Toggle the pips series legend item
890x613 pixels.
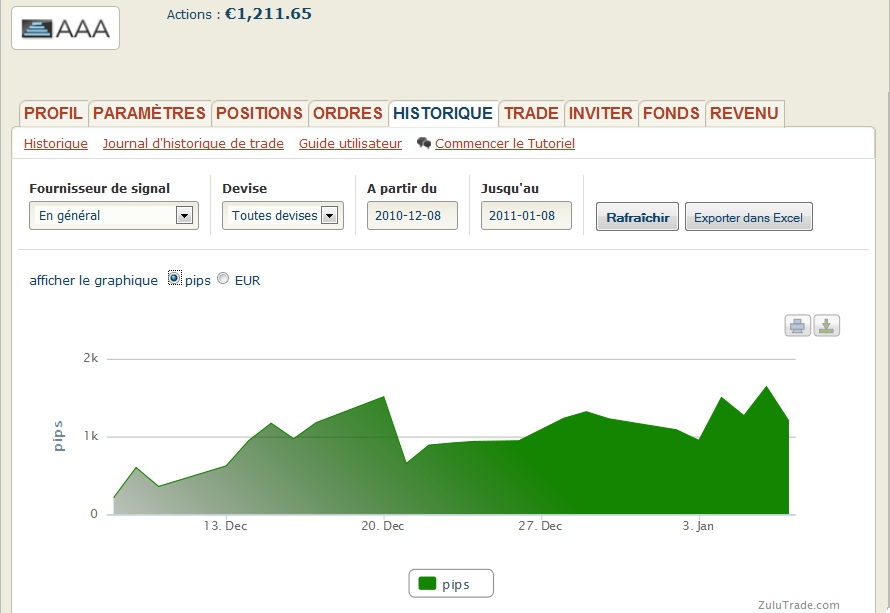pyautogui.click(x=451, y=583)
